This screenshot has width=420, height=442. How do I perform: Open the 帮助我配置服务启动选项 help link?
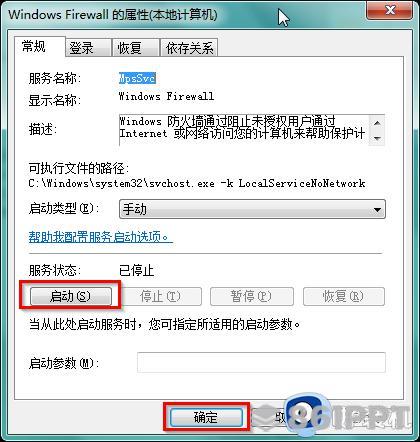pos(101,237)
